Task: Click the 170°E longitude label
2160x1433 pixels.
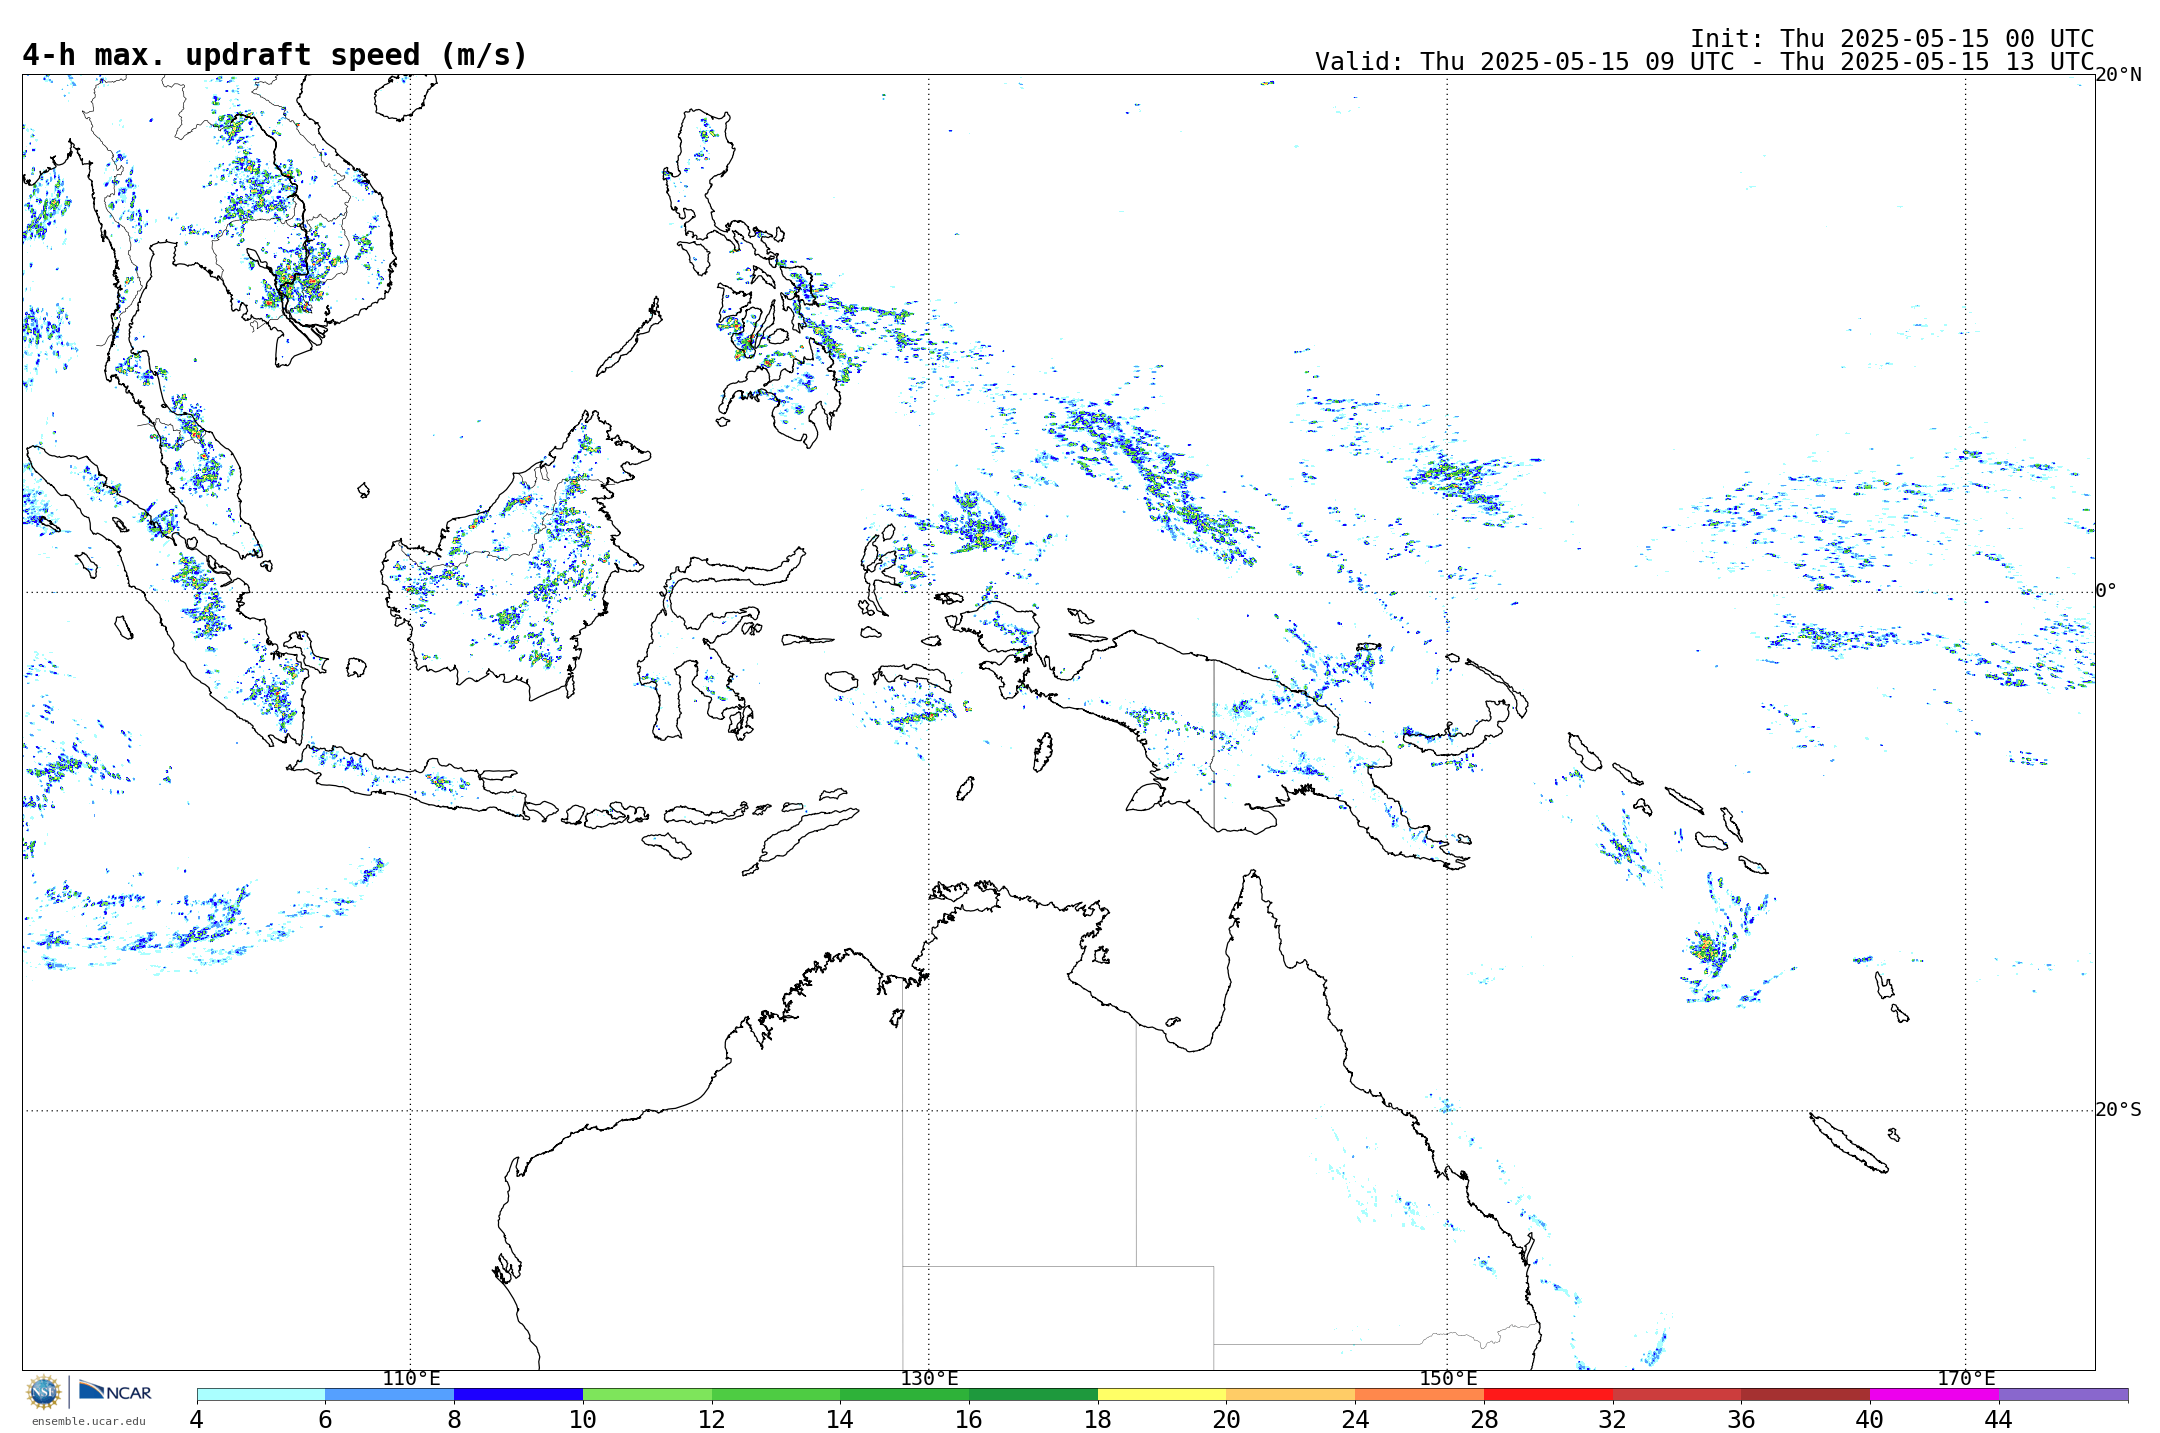Action: coord(1966,1379)
